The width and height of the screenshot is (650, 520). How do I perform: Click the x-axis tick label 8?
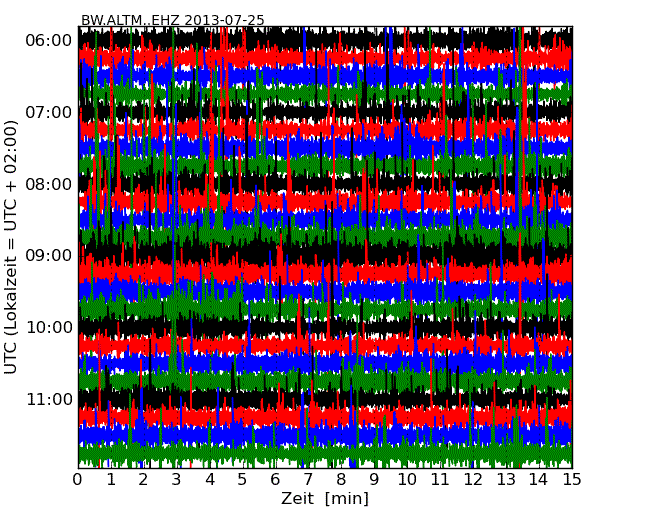coord(341,480)
